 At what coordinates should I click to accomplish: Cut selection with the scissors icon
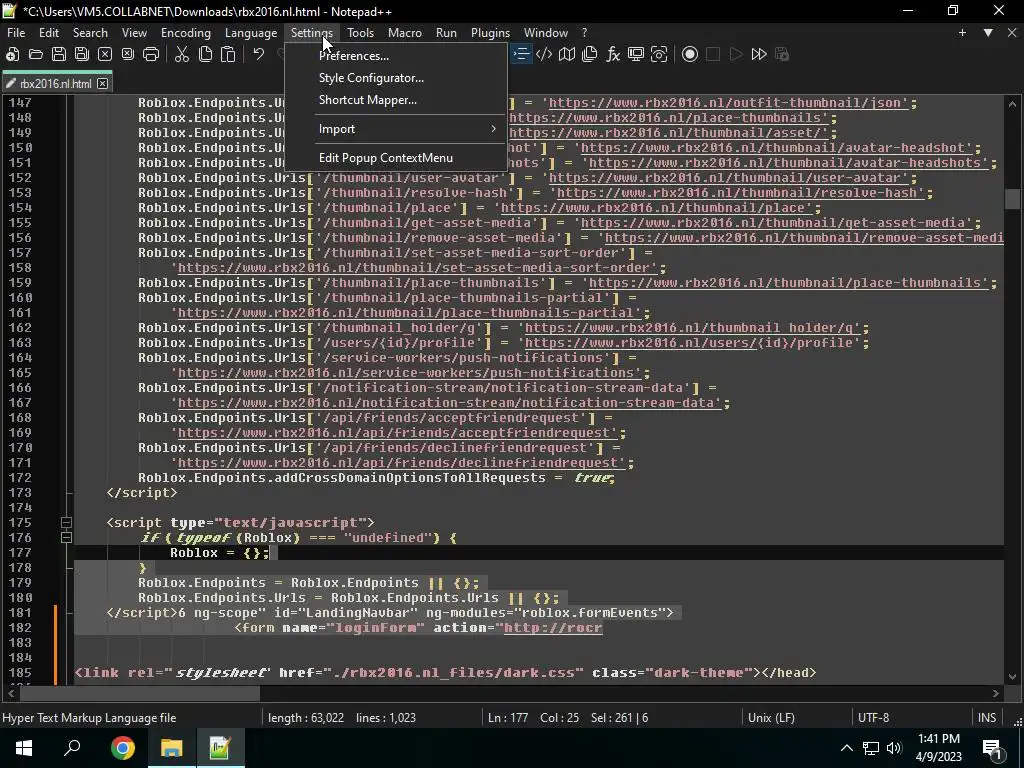click(x=182, y=54)
